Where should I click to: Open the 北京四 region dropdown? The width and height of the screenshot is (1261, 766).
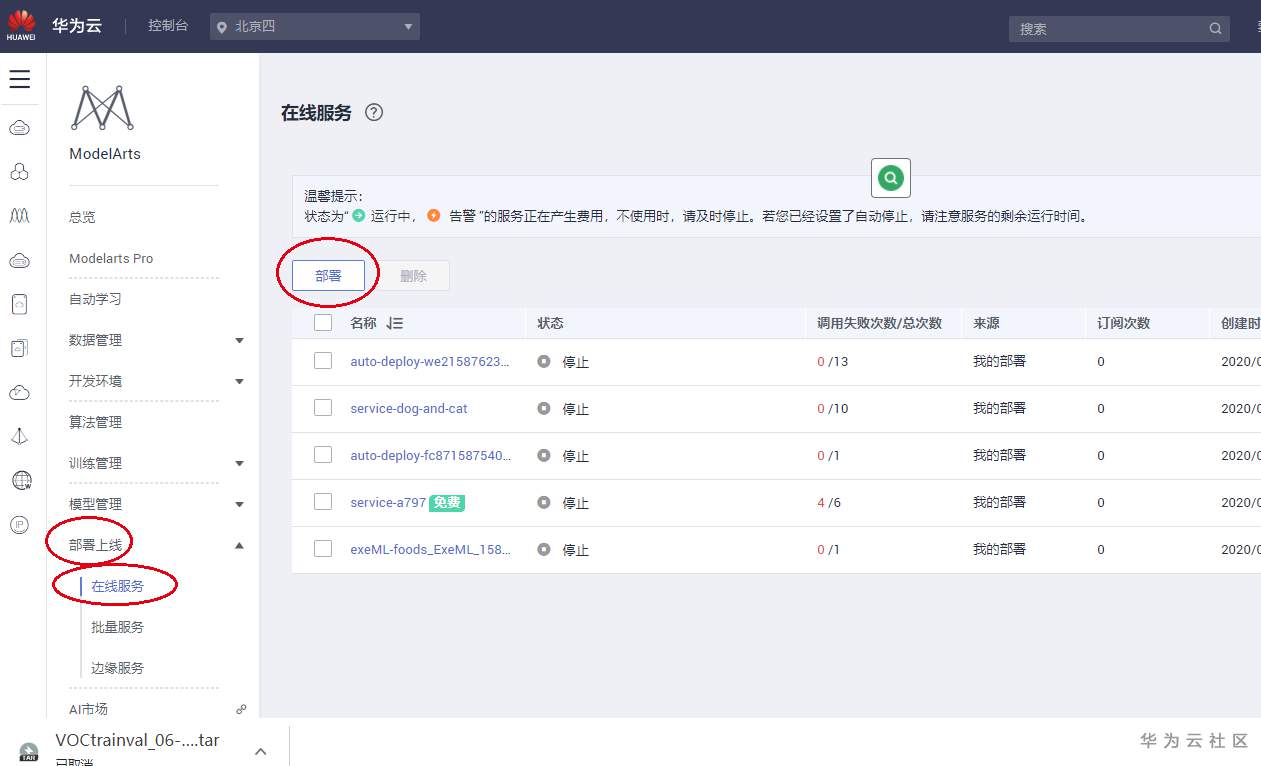(315, 27)
